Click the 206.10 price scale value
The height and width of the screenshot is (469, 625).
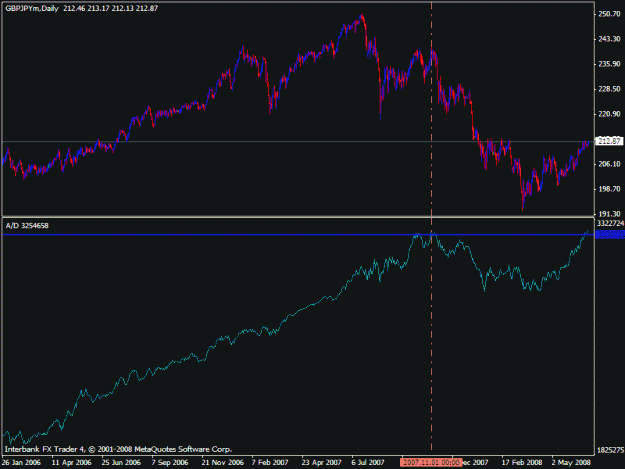(x=609, y=164)
